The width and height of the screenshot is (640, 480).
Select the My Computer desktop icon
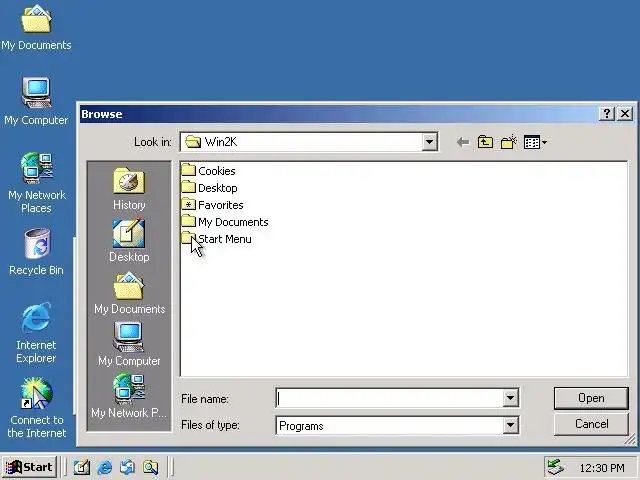click(x=36, y=101)
